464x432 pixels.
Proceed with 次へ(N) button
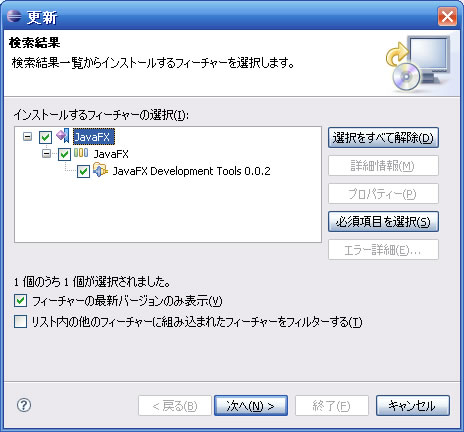tap(251, 406)
